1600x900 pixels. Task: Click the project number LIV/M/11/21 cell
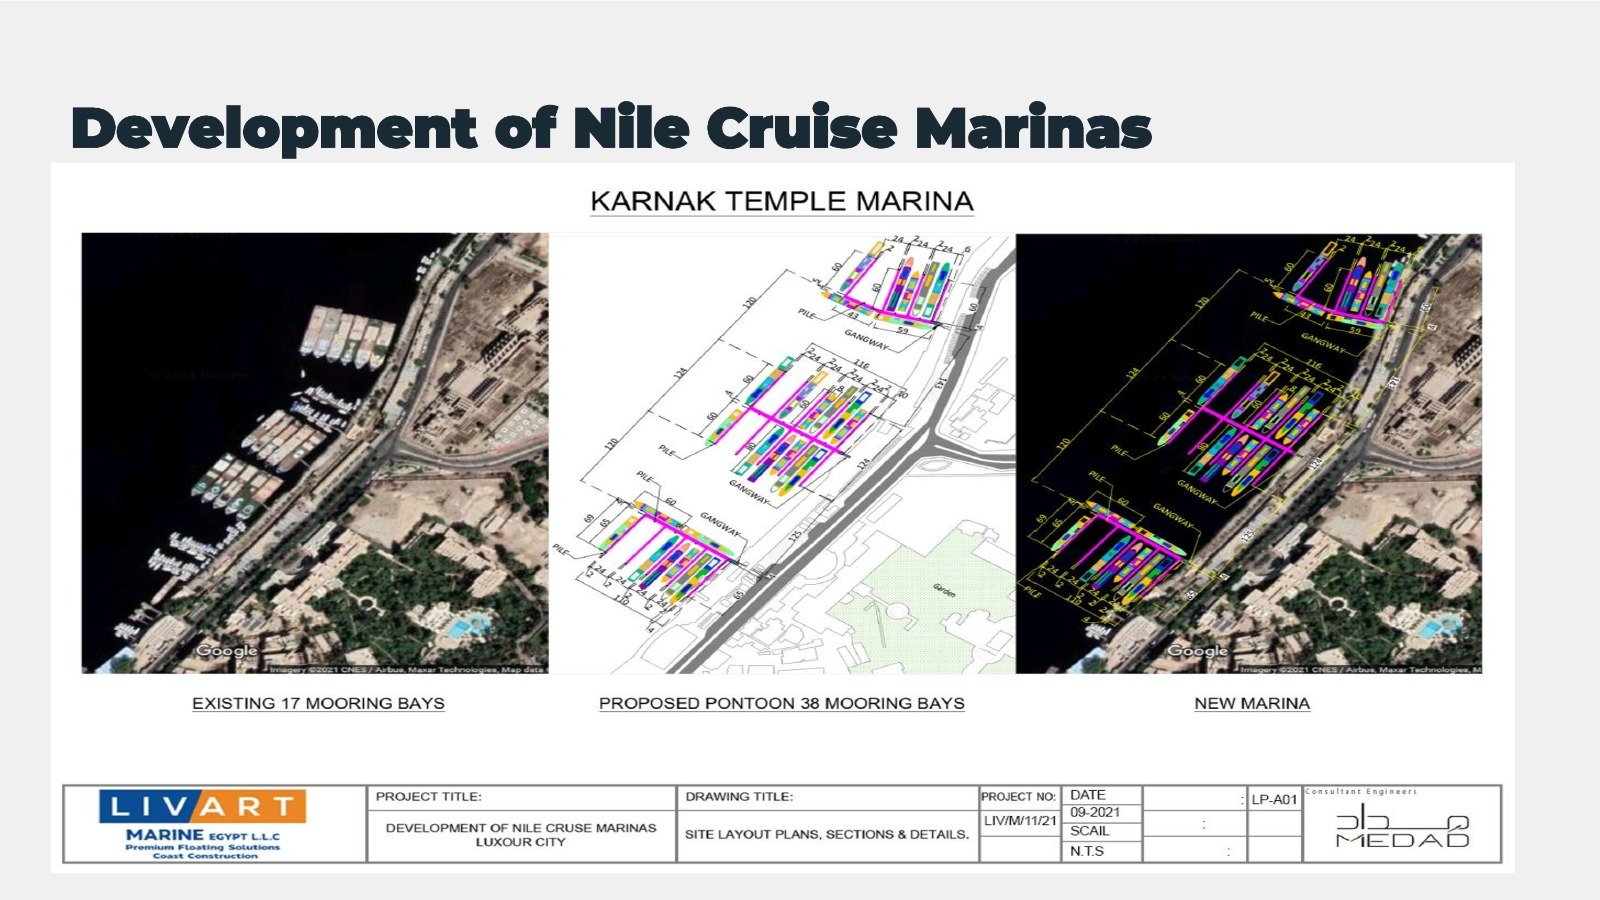[x=1020, y=821]
